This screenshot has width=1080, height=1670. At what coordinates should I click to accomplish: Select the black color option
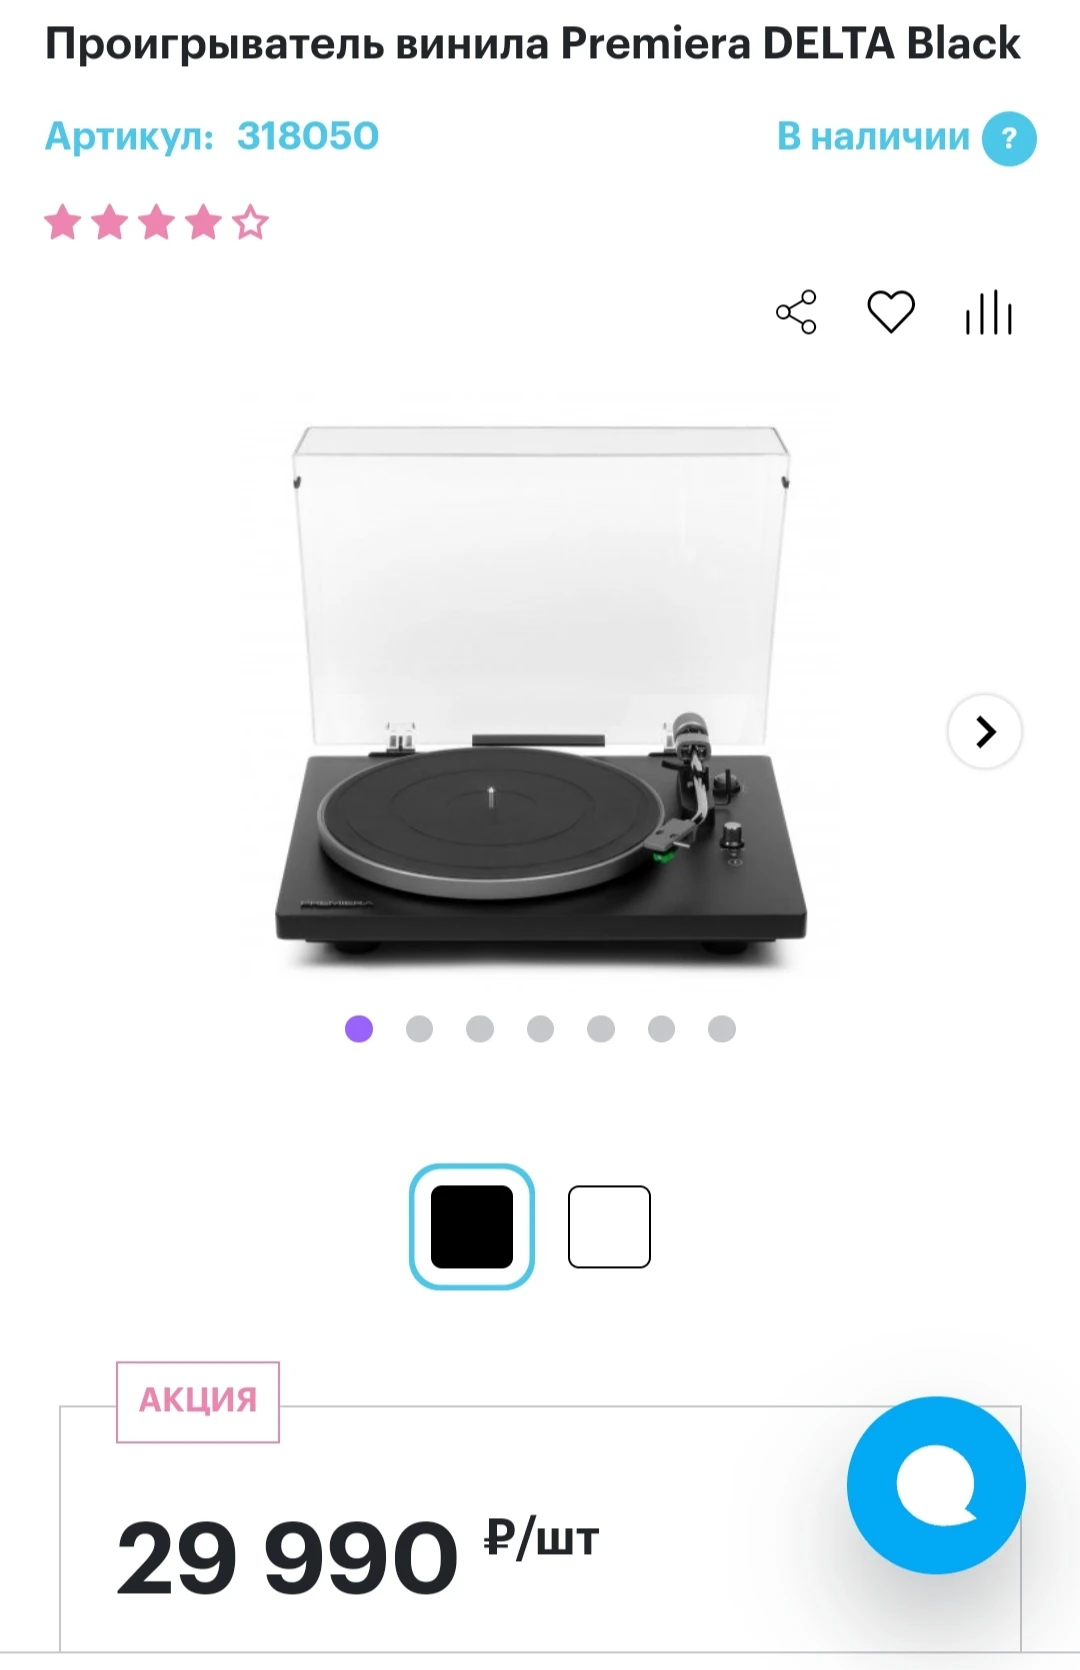[x=472, y=1226]
